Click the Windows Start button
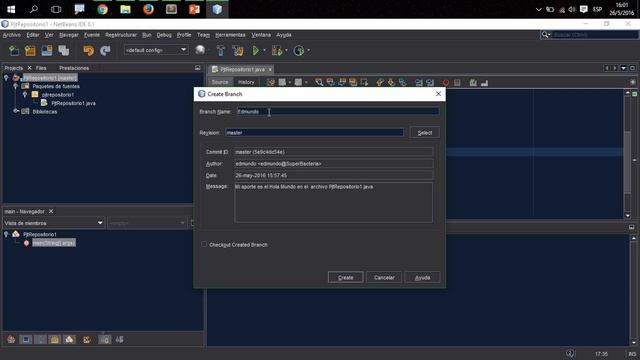Screen dimensions: 640x360 (x=11, y=9)
